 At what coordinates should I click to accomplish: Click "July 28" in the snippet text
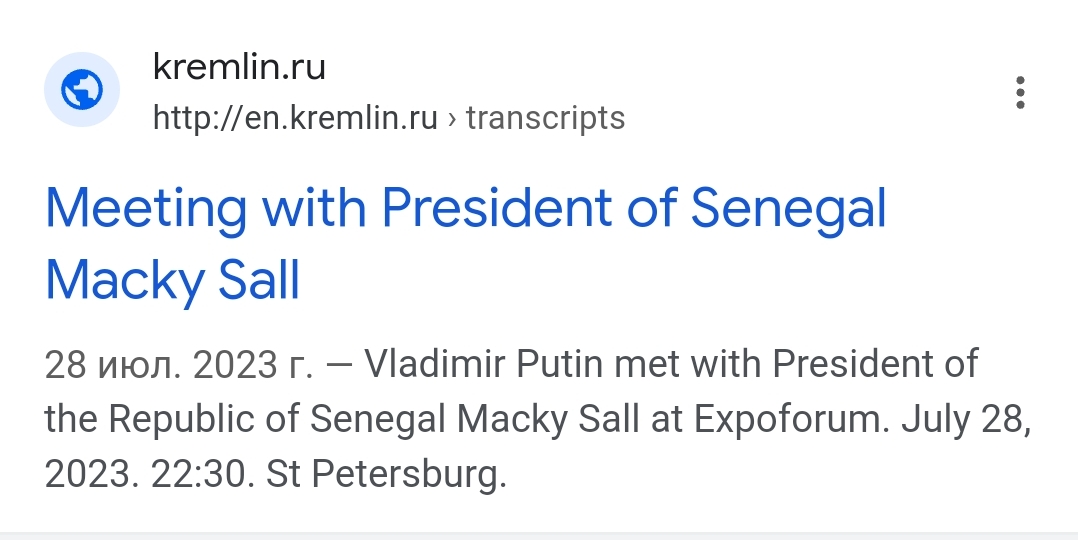tap(965, 419)
